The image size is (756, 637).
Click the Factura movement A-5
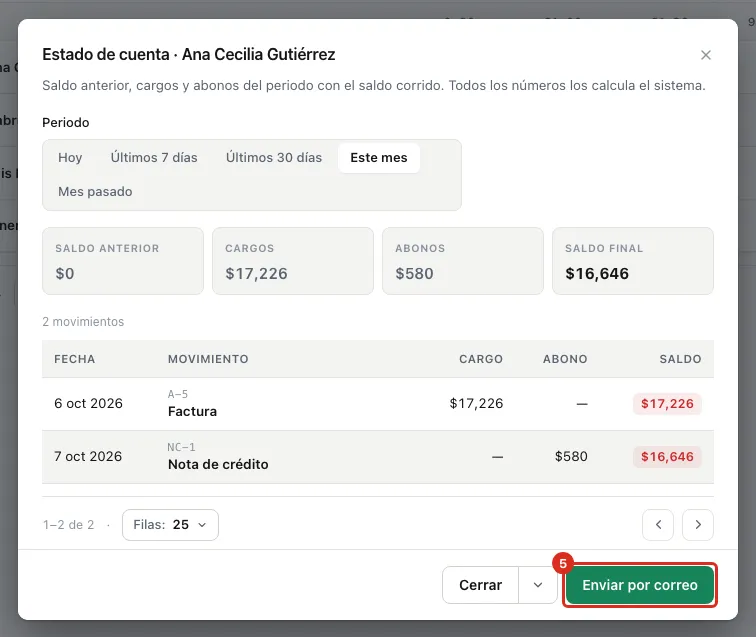pyautogui.click(x=192, y=404)
